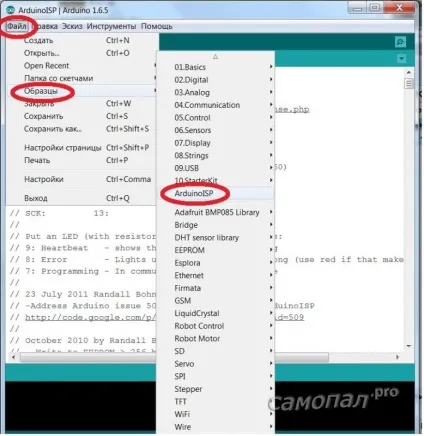
Task: Choose Настройки страницы entry
Action: pos(82,148)
